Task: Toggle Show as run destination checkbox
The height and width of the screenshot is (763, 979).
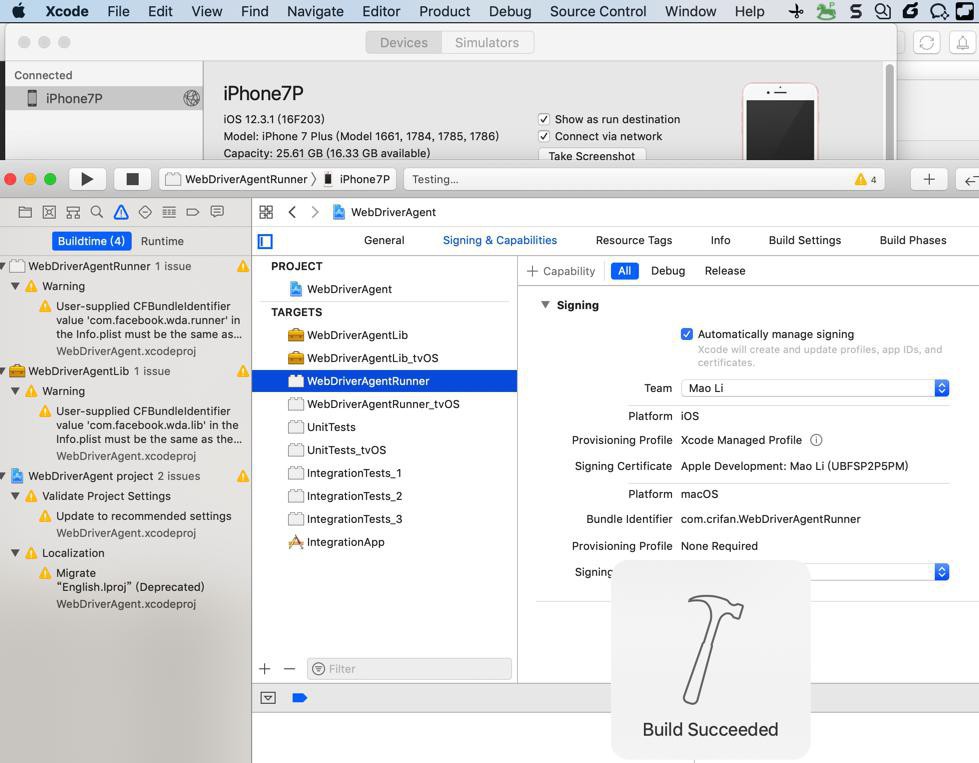Action: coord(544,119)
